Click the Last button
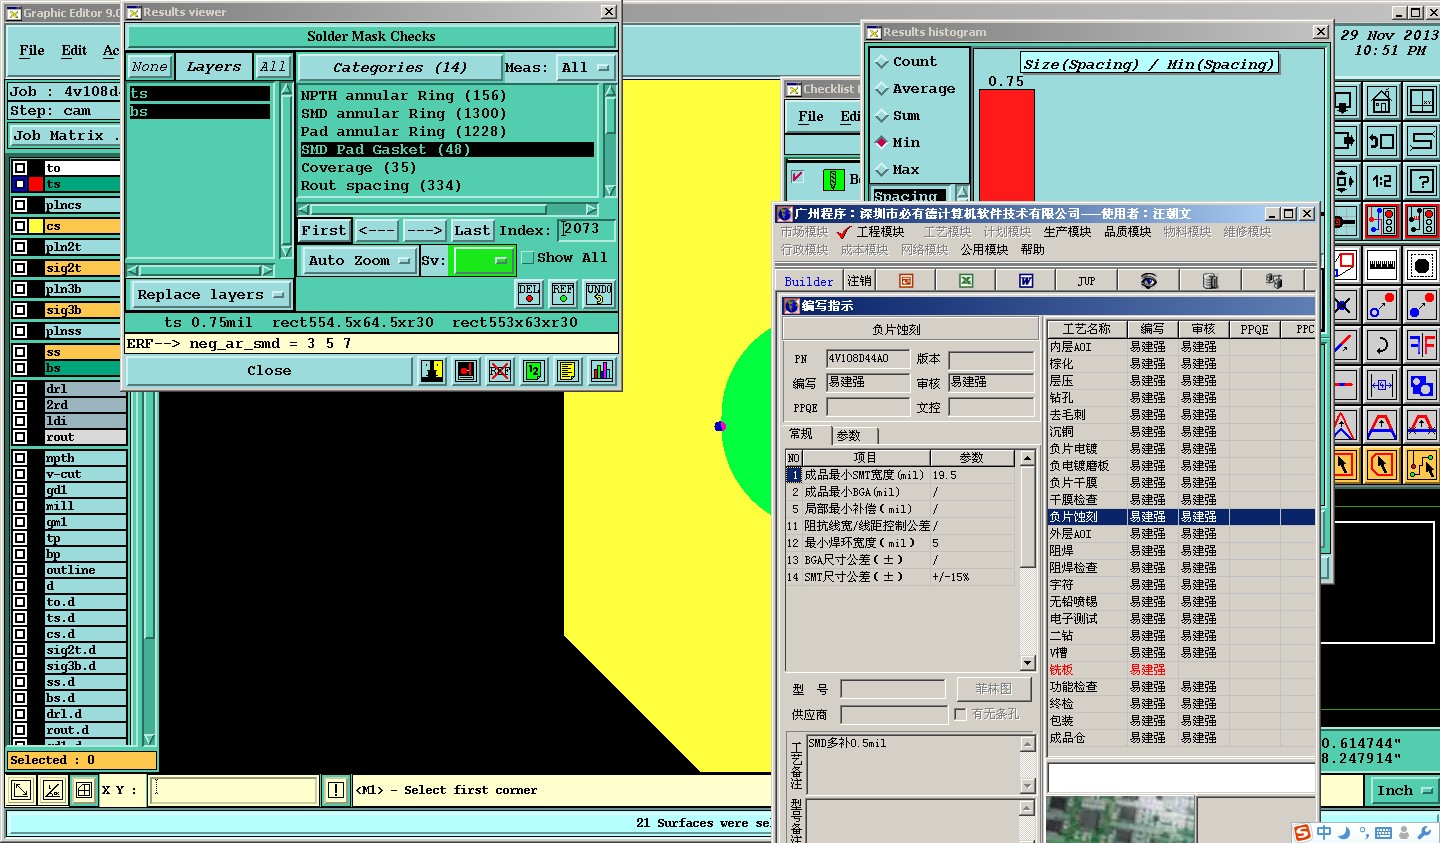The height and width of the screenshot is (843, 1440). pyautogui.click(x=472, y=231)
